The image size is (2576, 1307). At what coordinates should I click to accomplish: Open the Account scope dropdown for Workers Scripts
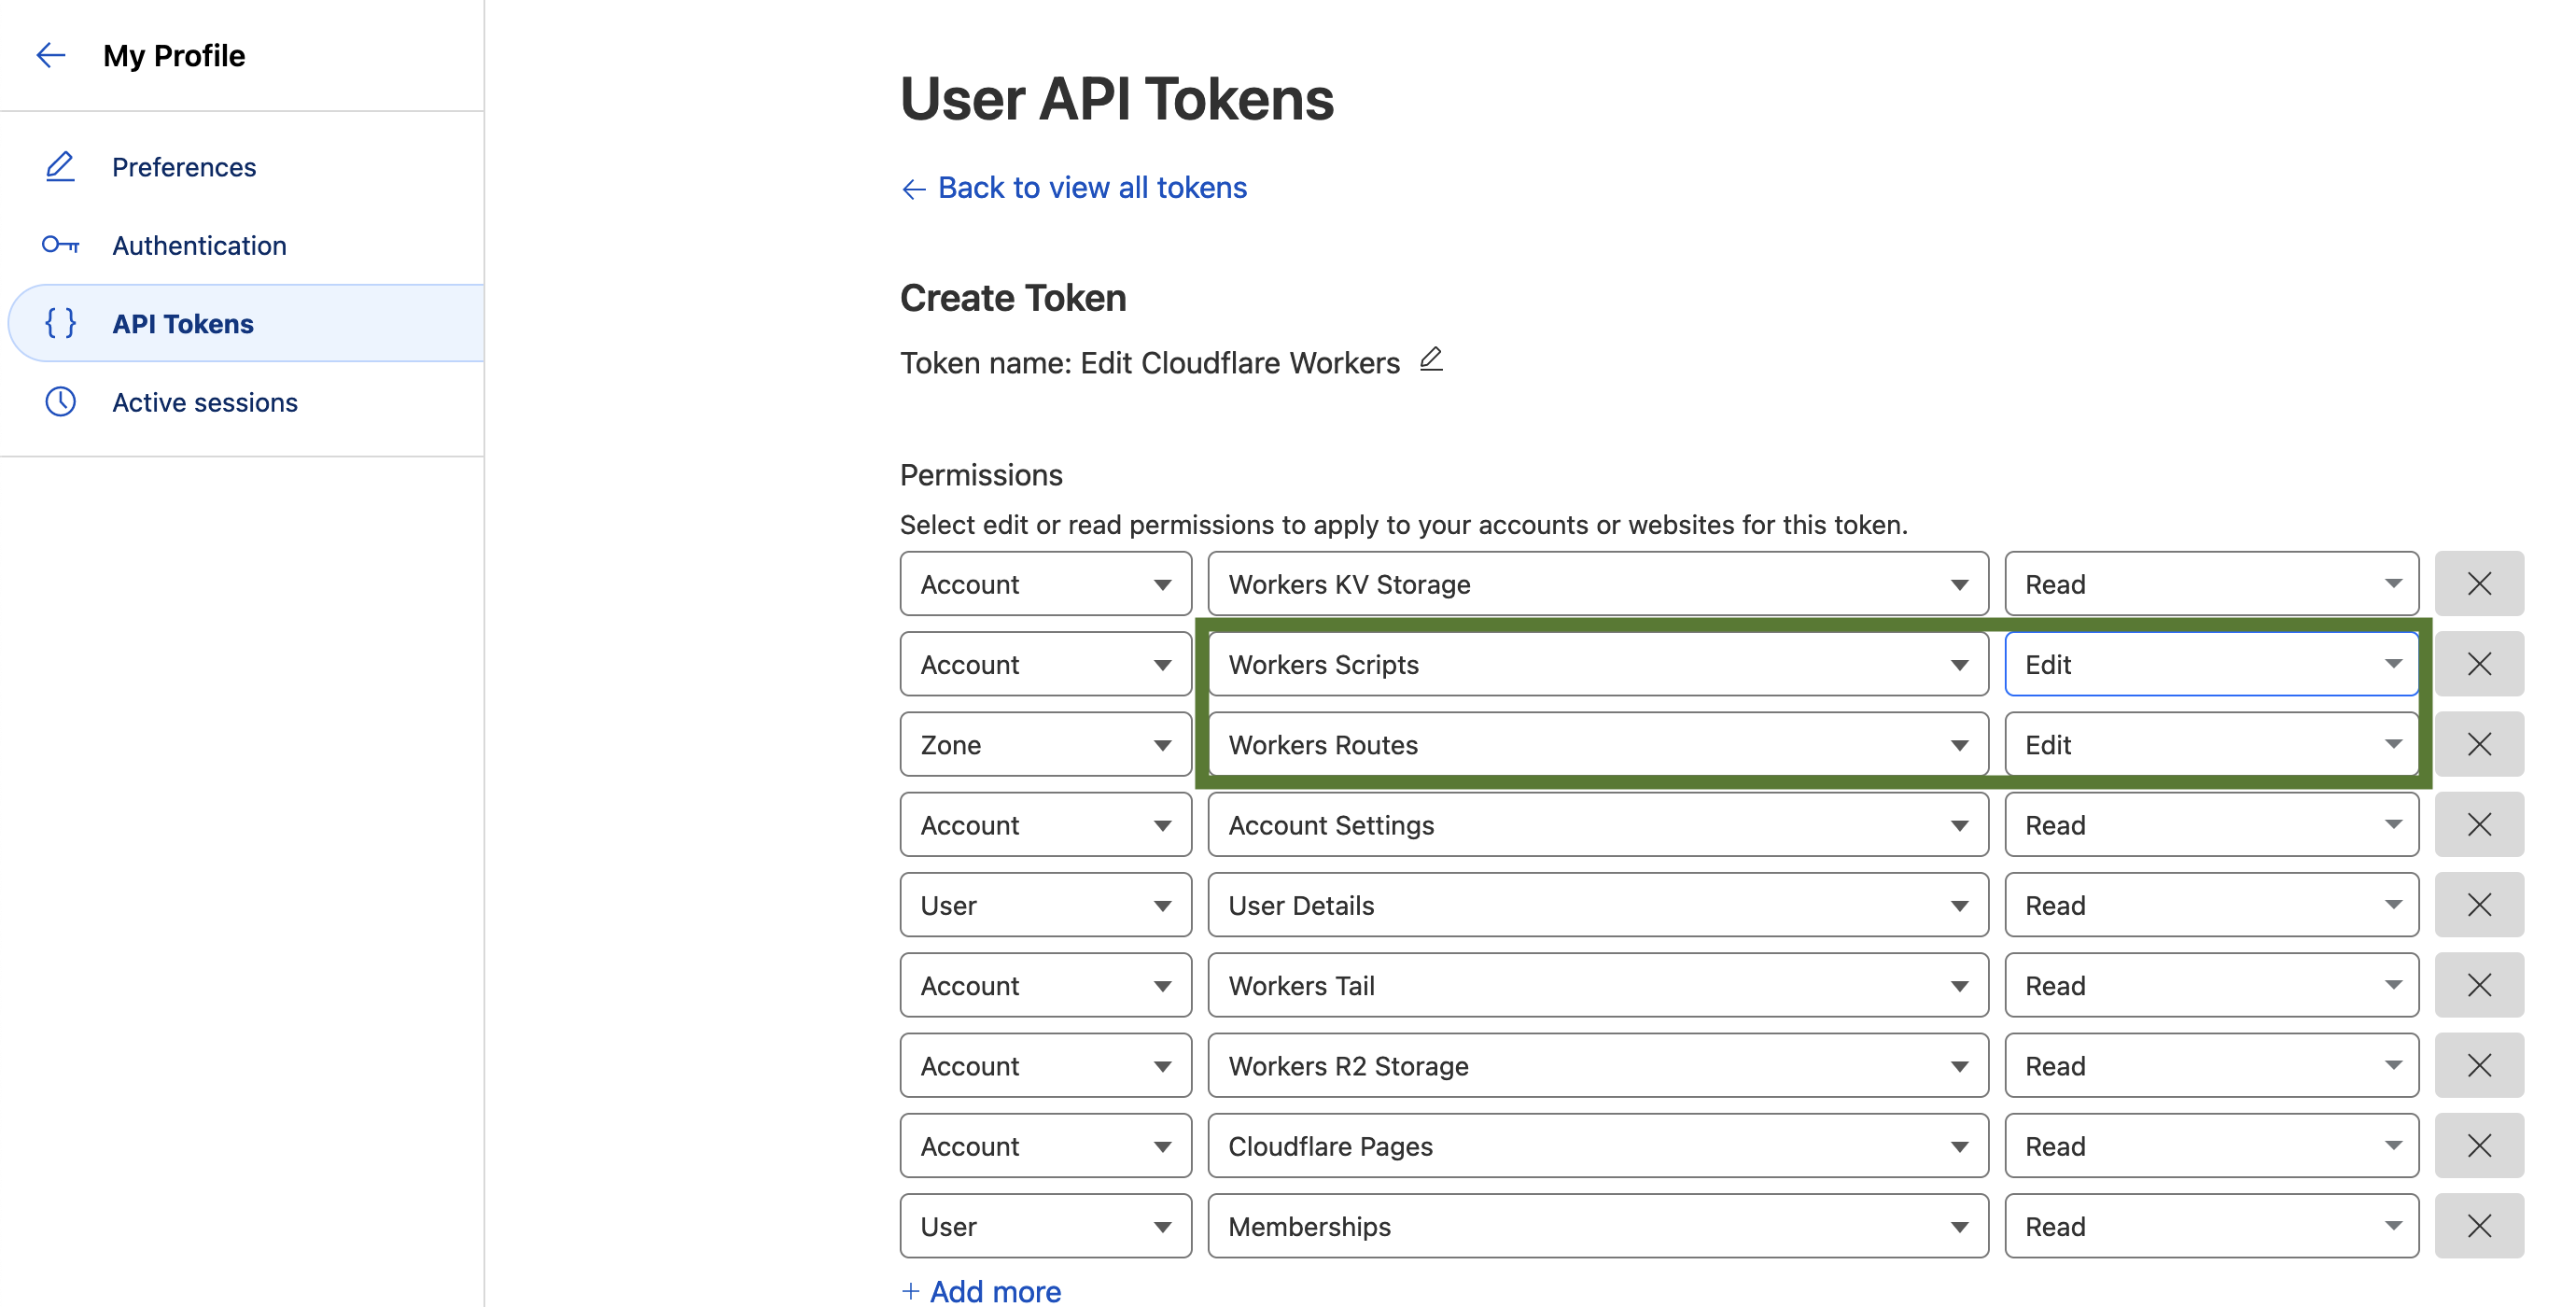pos(1044,663)
